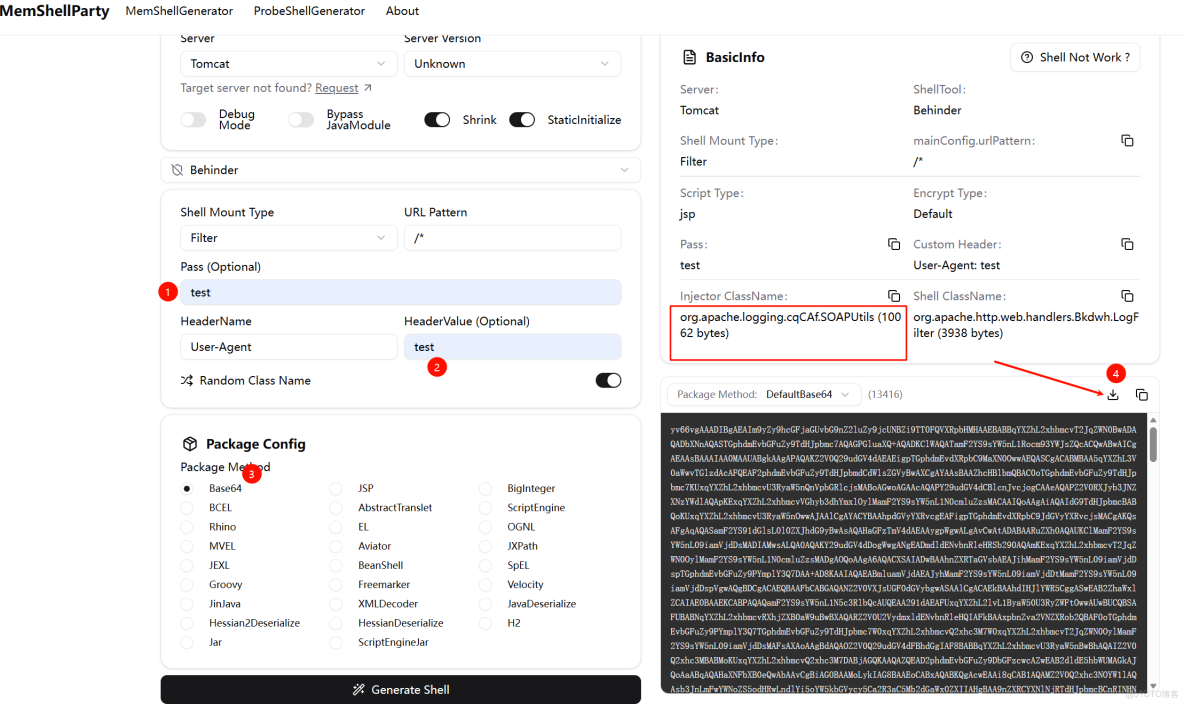Copy the Custom Header value
The image size is (1184, 704).
pos(1127,245)
